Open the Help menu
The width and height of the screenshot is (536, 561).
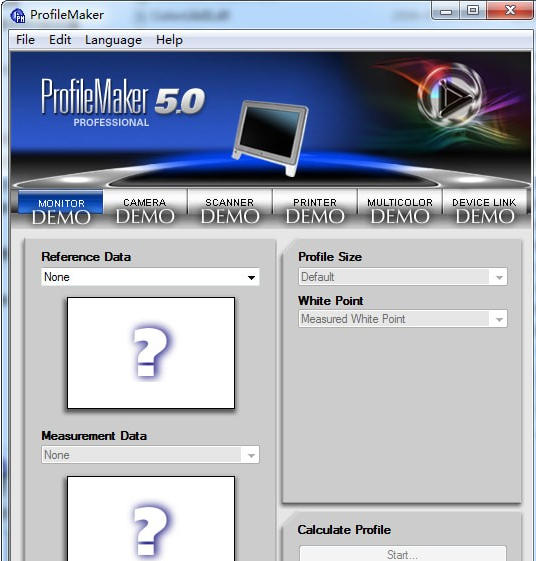tap(169, 40)
